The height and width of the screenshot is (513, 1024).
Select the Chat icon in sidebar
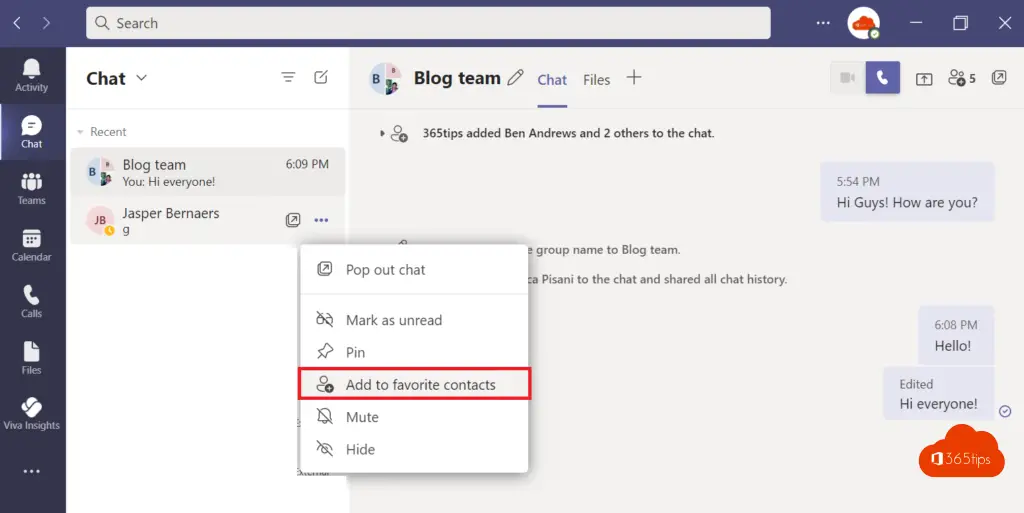(31, 132)
